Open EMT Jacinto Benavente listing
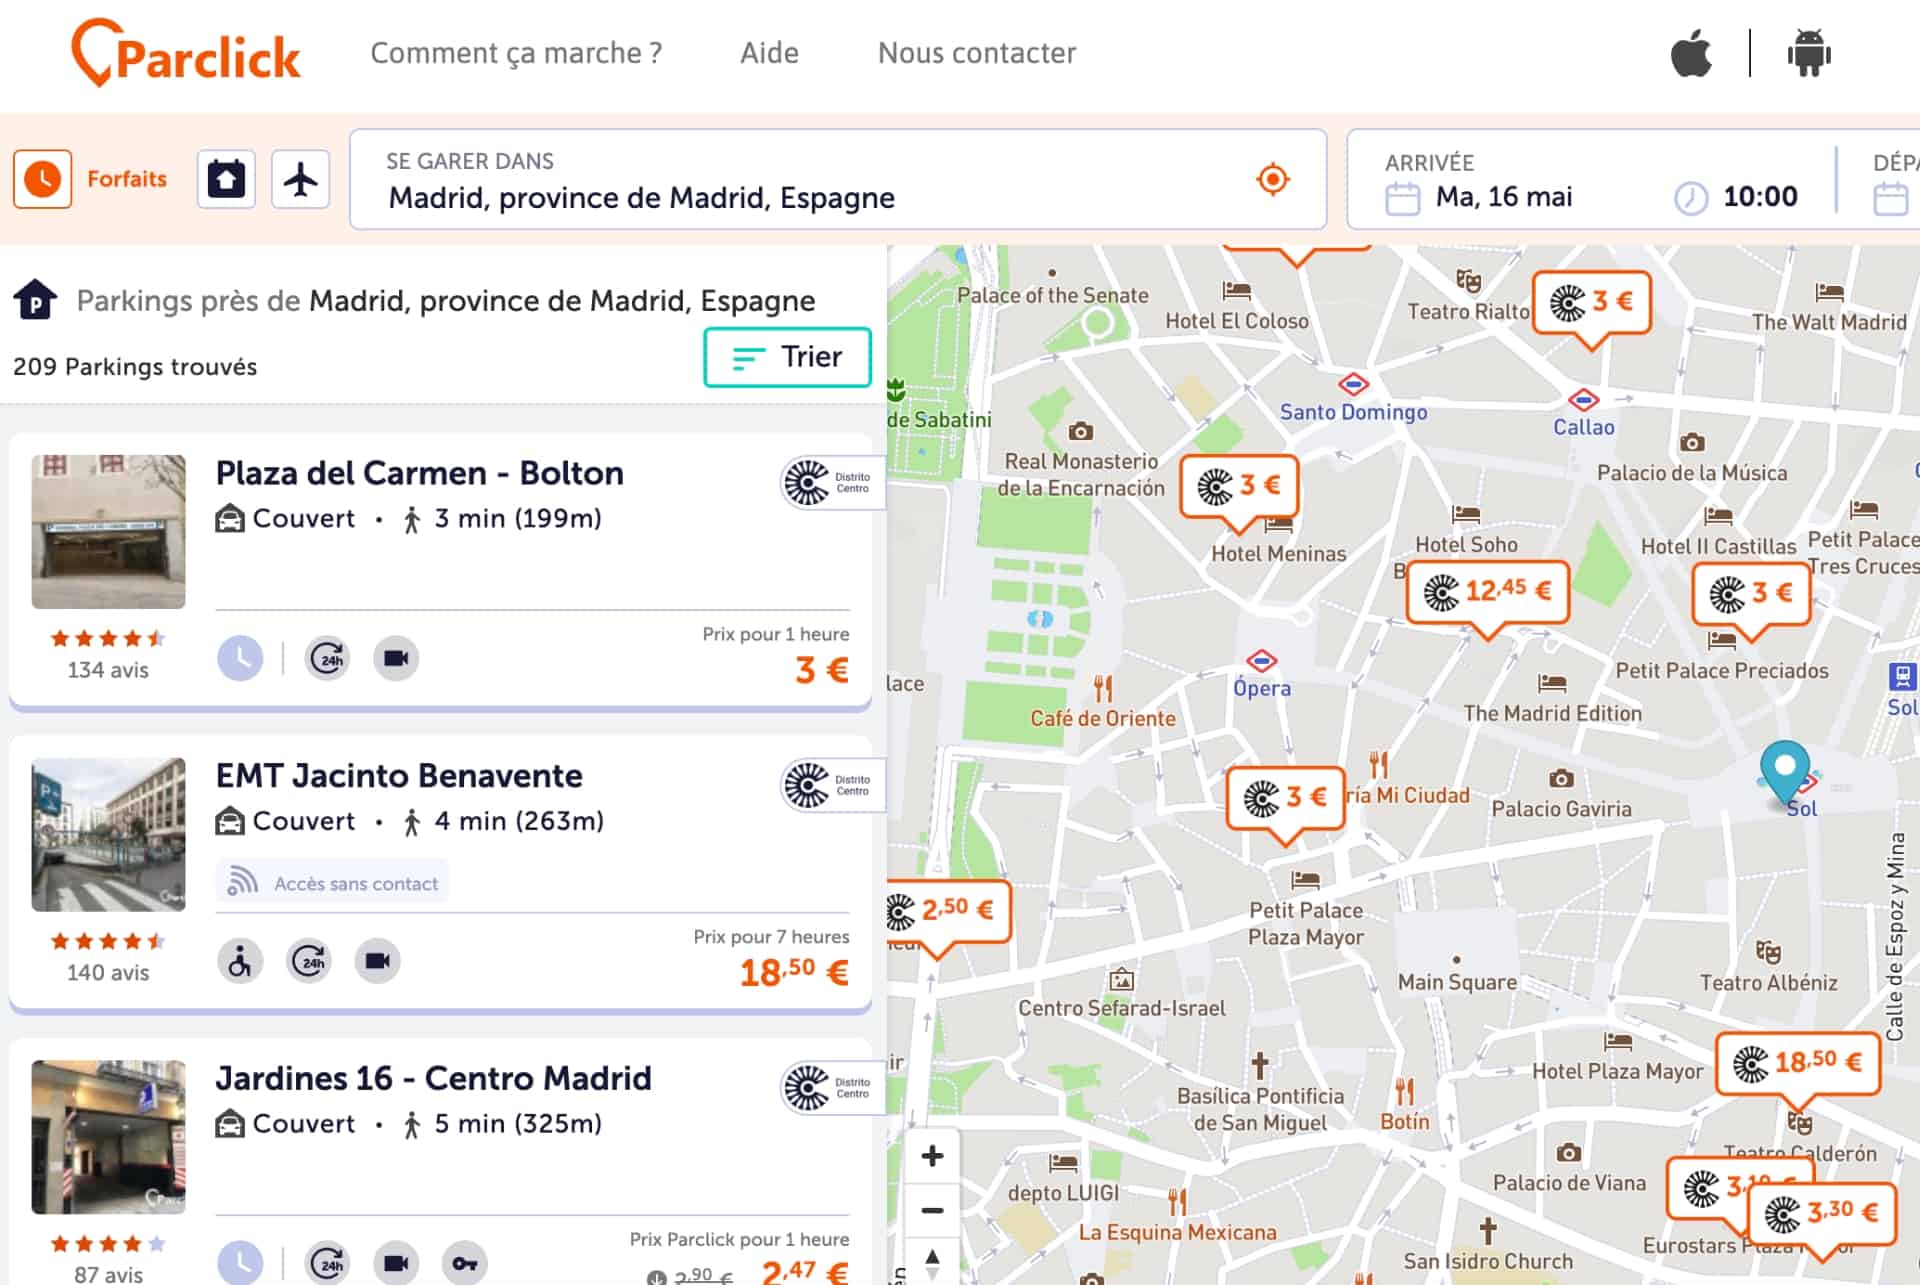1920x1285 pixels. [399, 776]
